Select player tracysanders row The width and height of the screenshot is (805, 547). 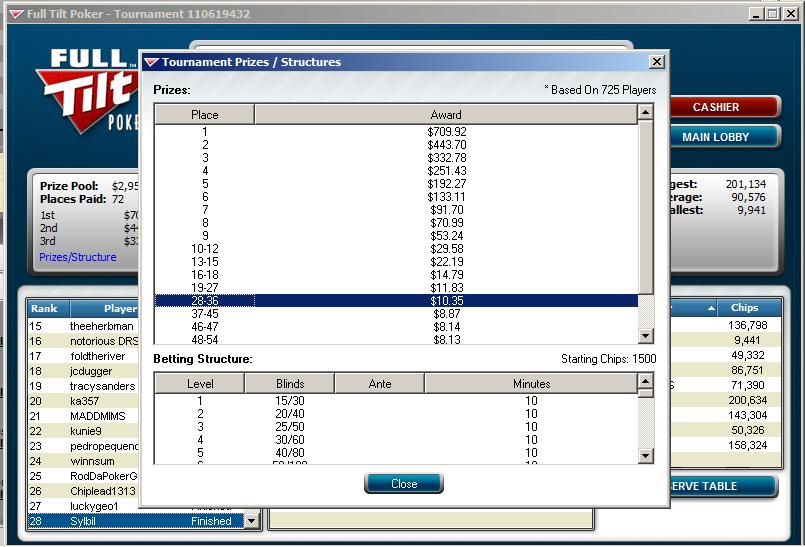(84, 386)
